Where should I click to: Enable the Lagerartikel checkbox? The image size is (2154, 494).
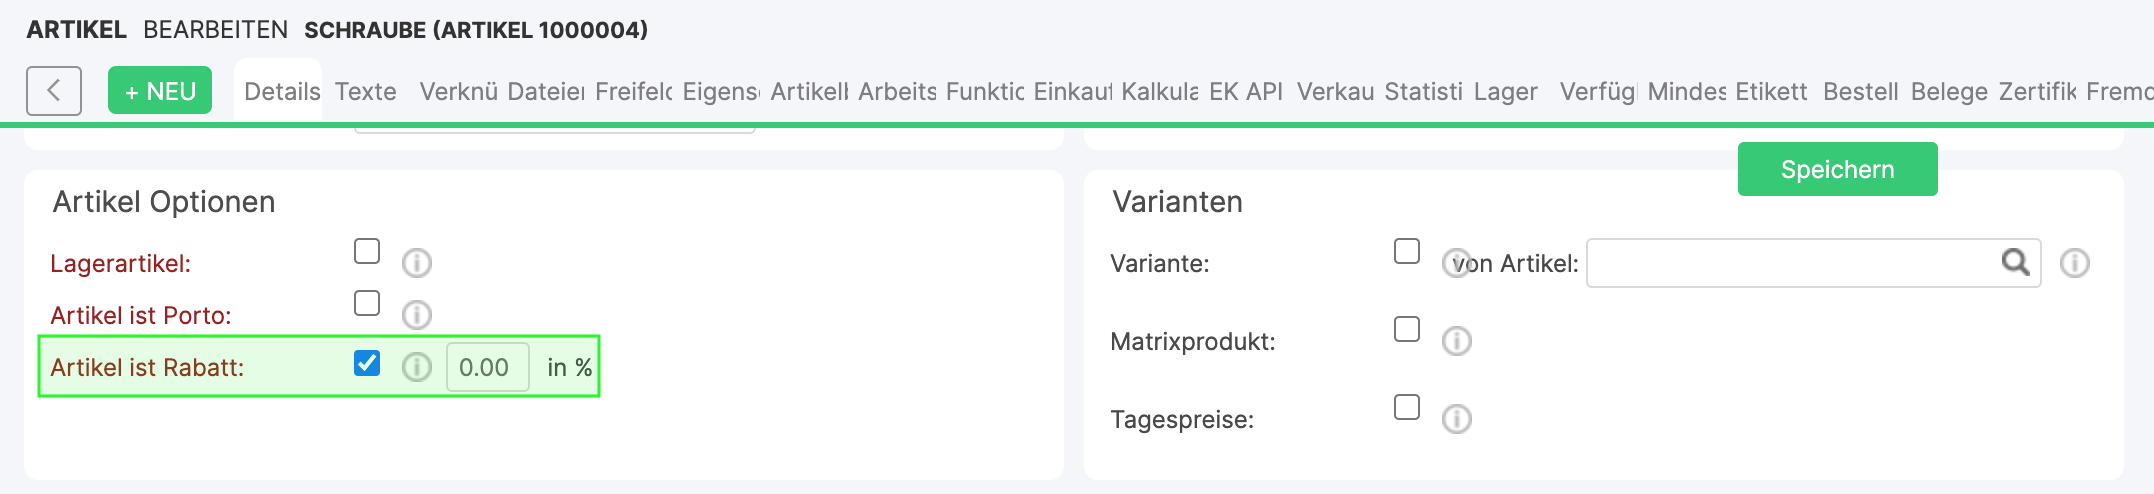click(x=367, y=251)
